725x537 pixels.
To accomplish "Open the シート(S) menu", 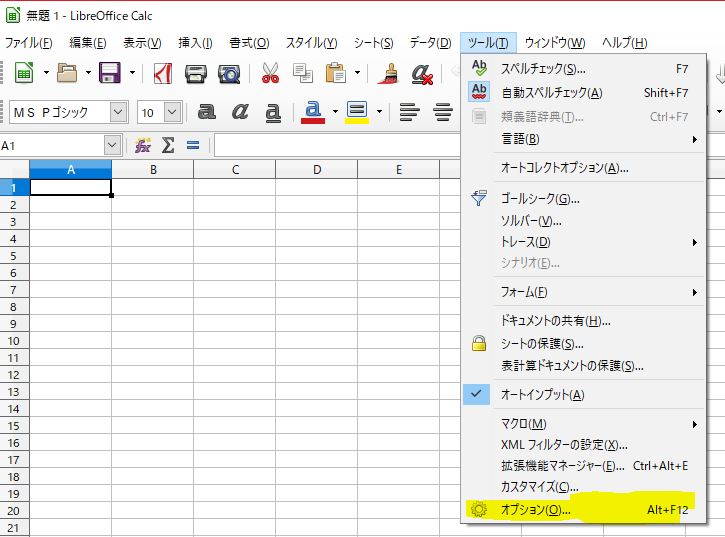I will coord(374,43).
